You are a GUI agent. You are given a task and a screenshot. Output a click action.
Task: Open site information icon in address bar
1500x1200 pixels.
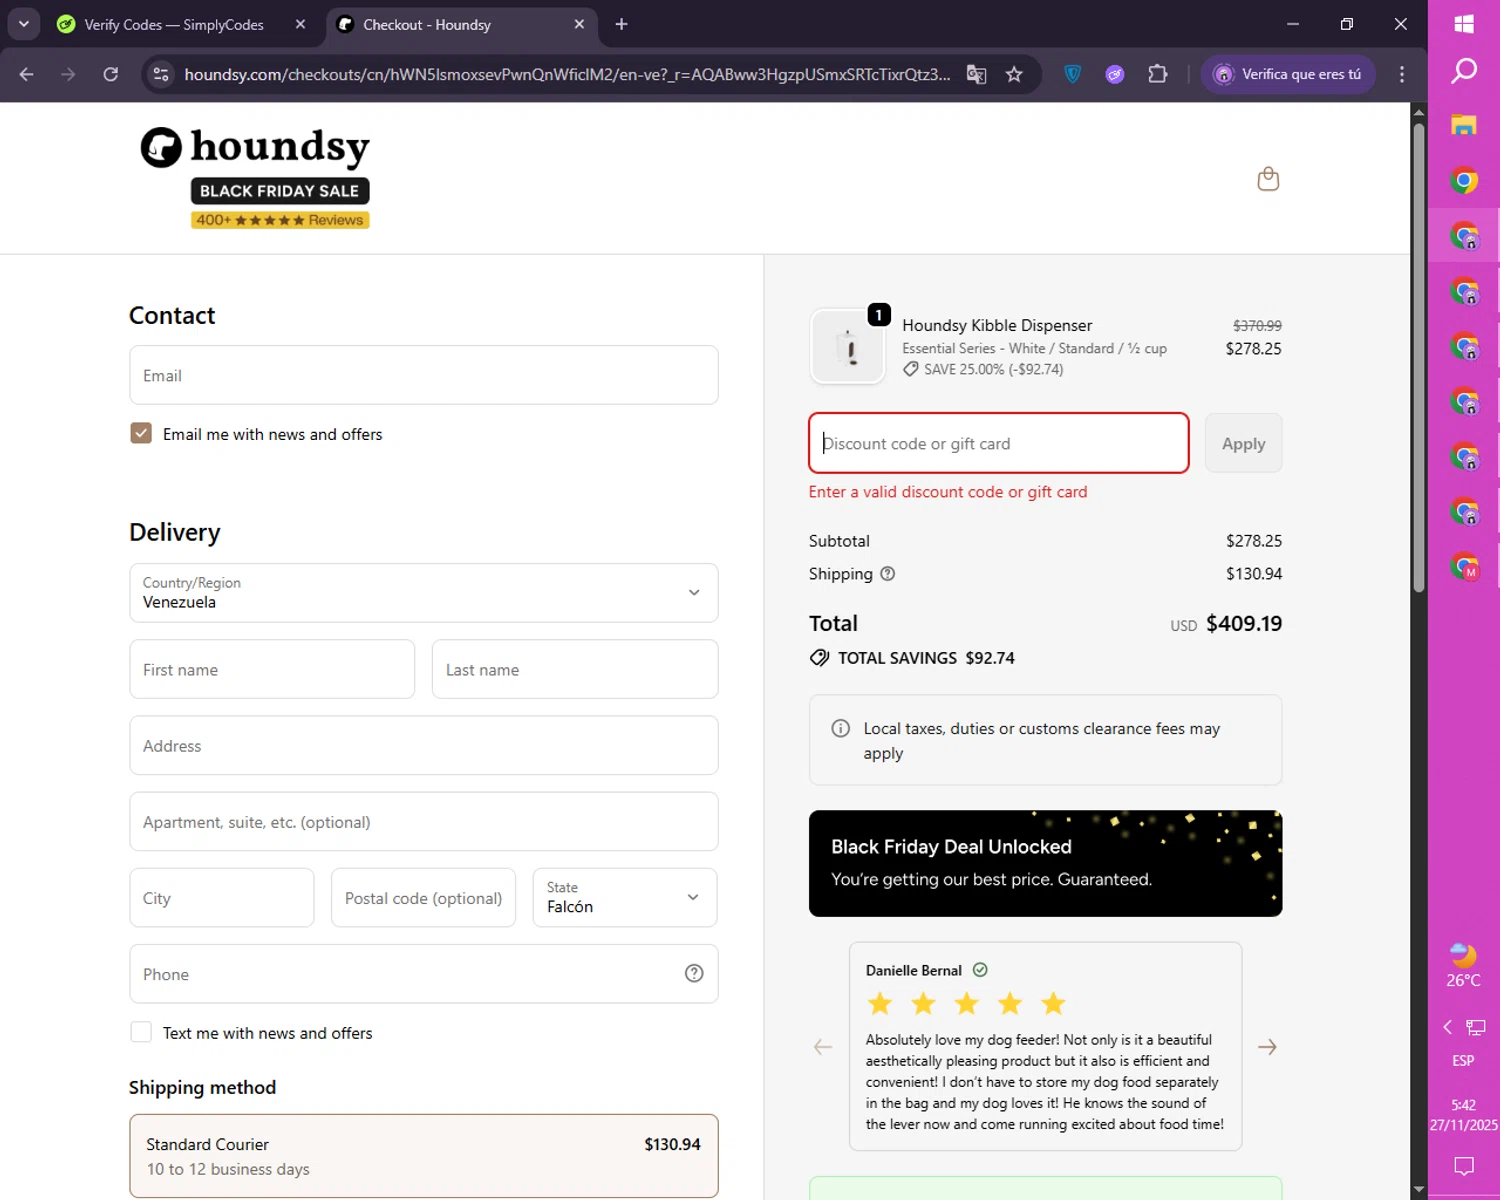tap(161, 74)
